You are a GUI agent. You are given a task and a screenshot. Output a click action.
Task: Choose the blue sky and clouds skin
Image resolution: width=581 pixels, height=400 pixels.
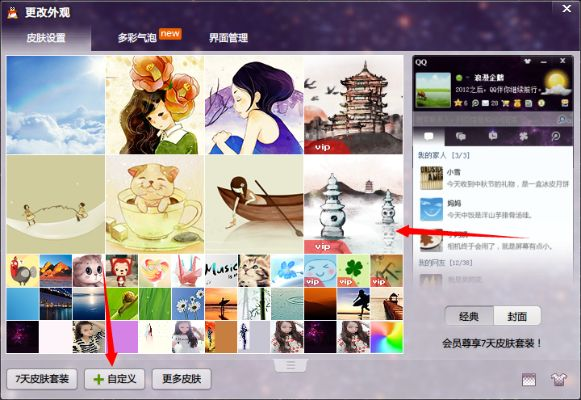pyautogui.click(x=56, y=105)
